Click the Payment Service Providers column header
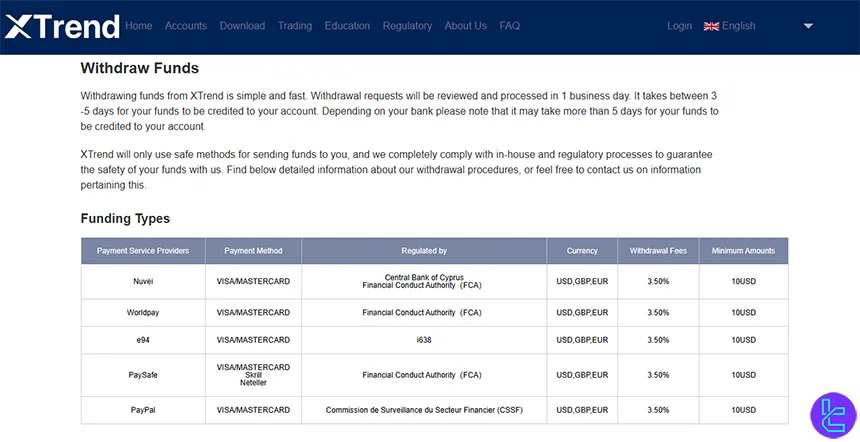 coord(143,251)
